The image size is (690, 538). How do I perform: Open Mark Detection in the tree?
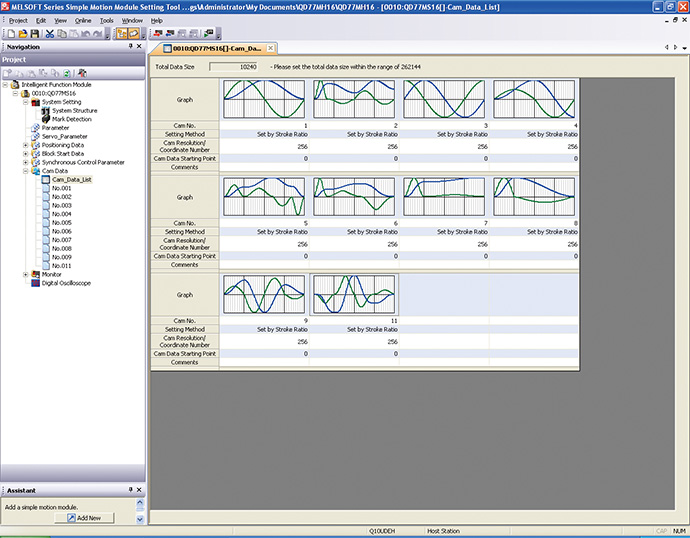[71, 119]
